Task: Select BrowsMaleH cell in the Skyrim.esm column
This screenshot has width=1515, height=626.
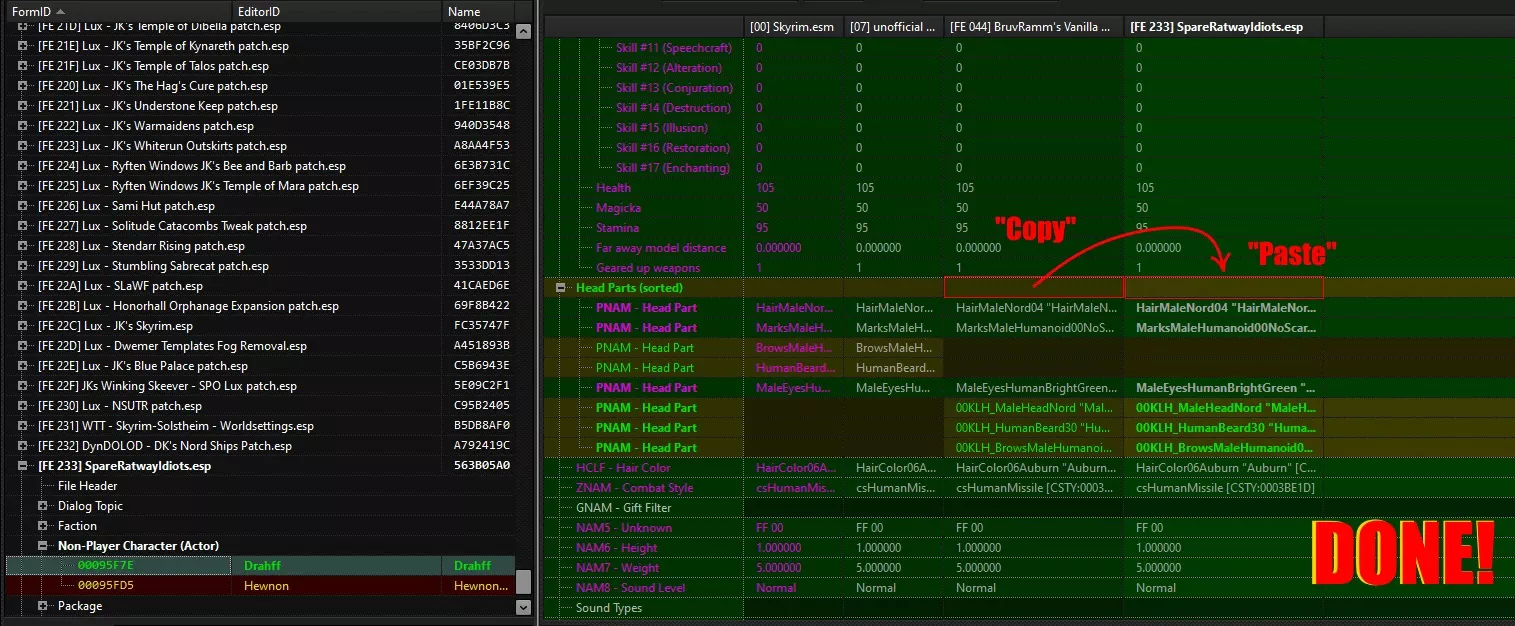Action: 794,348
